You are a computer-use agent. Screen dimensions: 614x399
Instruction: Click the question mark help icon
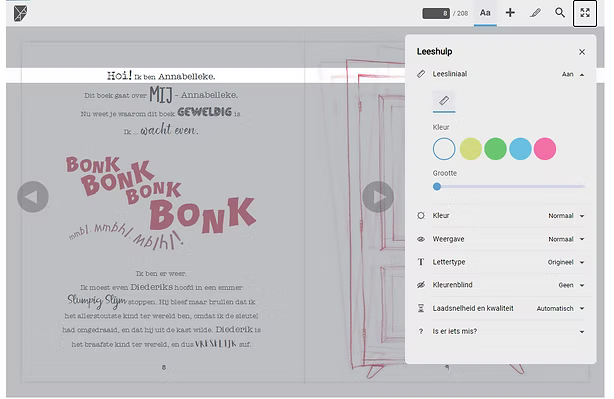tap(421, 332)
